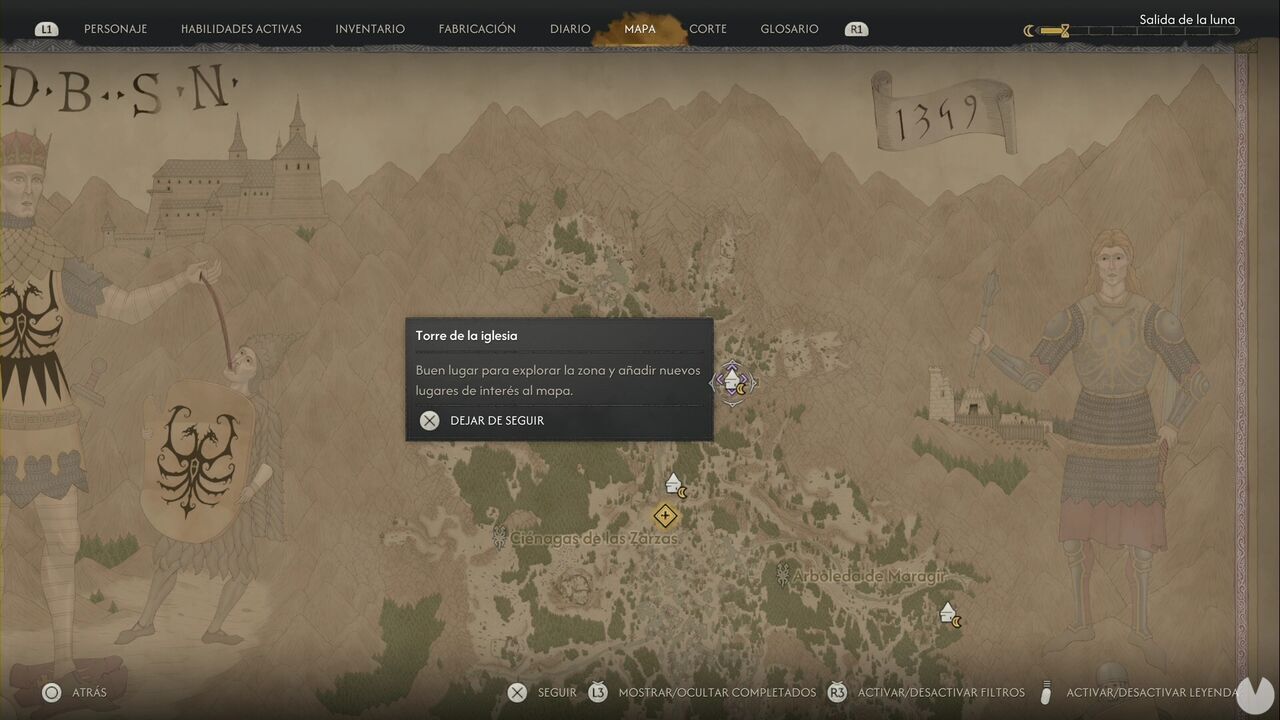
Task: Open the Glosario tab
Action: (x=789, y=29)
